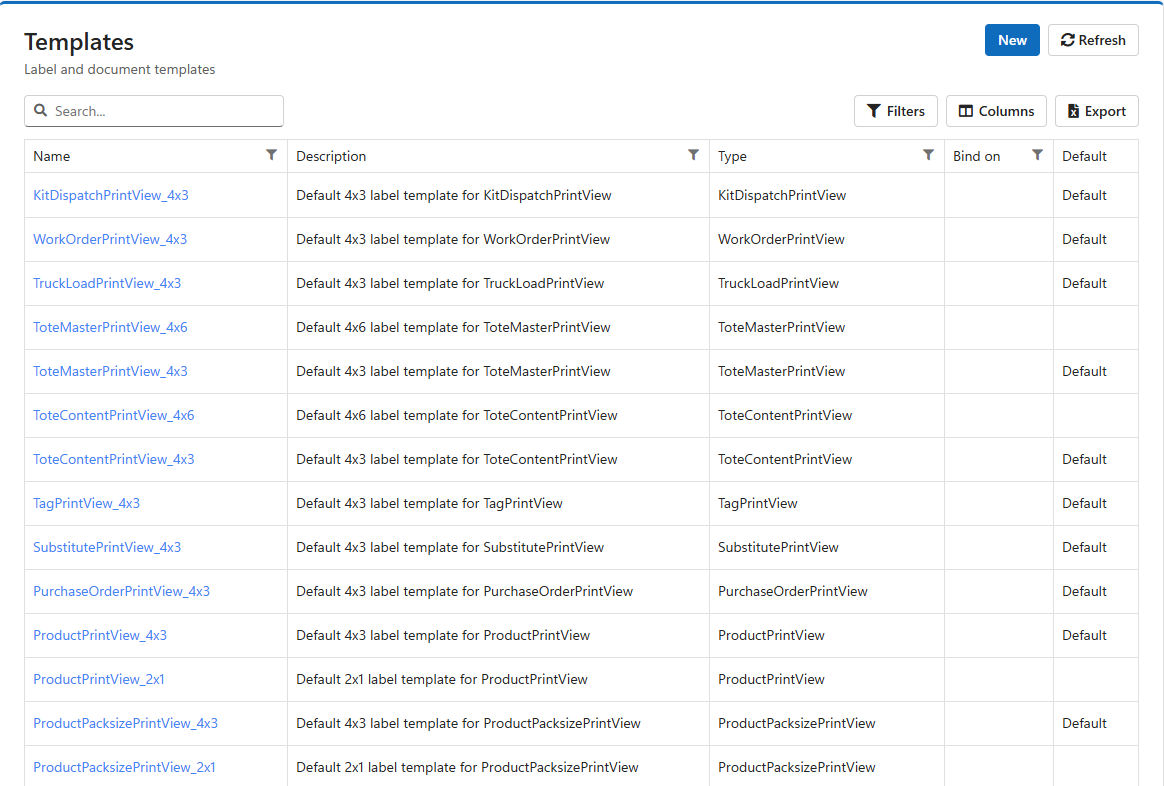1164x786 pixels.
Task: Open the Filters panel
Action: point(895,111)
